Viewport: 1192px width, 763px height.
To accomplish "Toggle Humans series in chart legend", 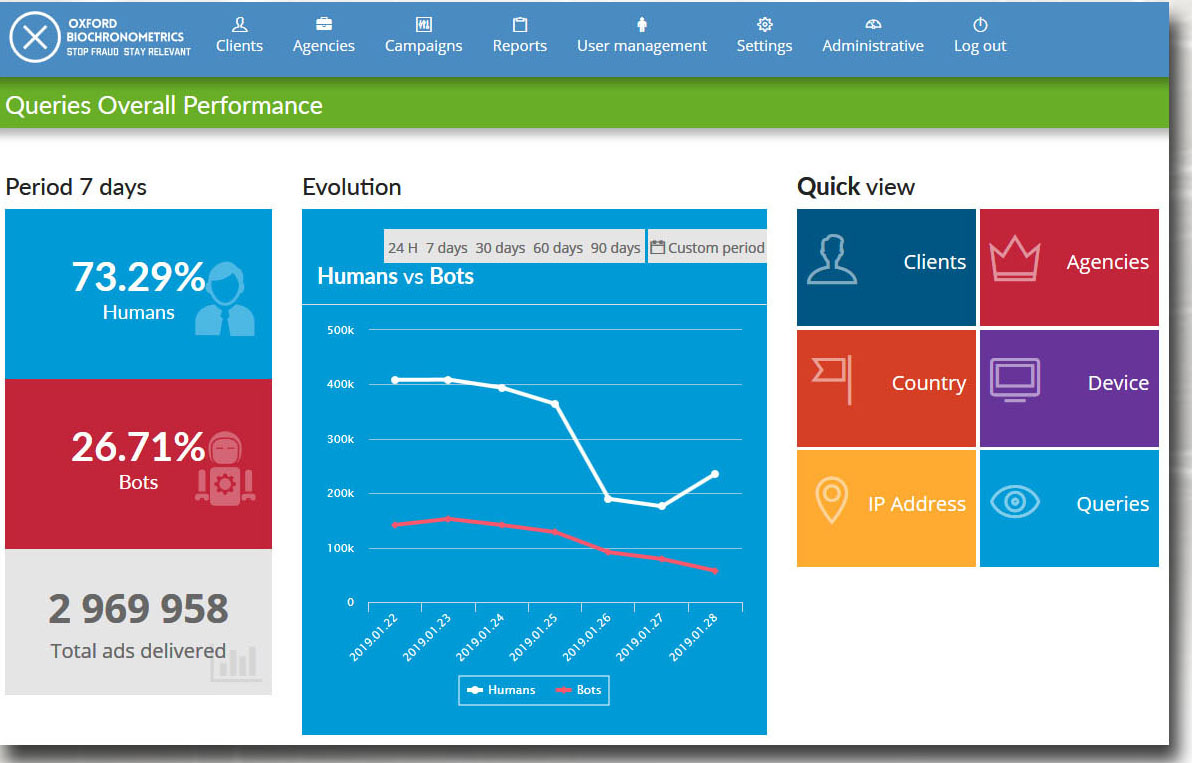I will [502, 690].
